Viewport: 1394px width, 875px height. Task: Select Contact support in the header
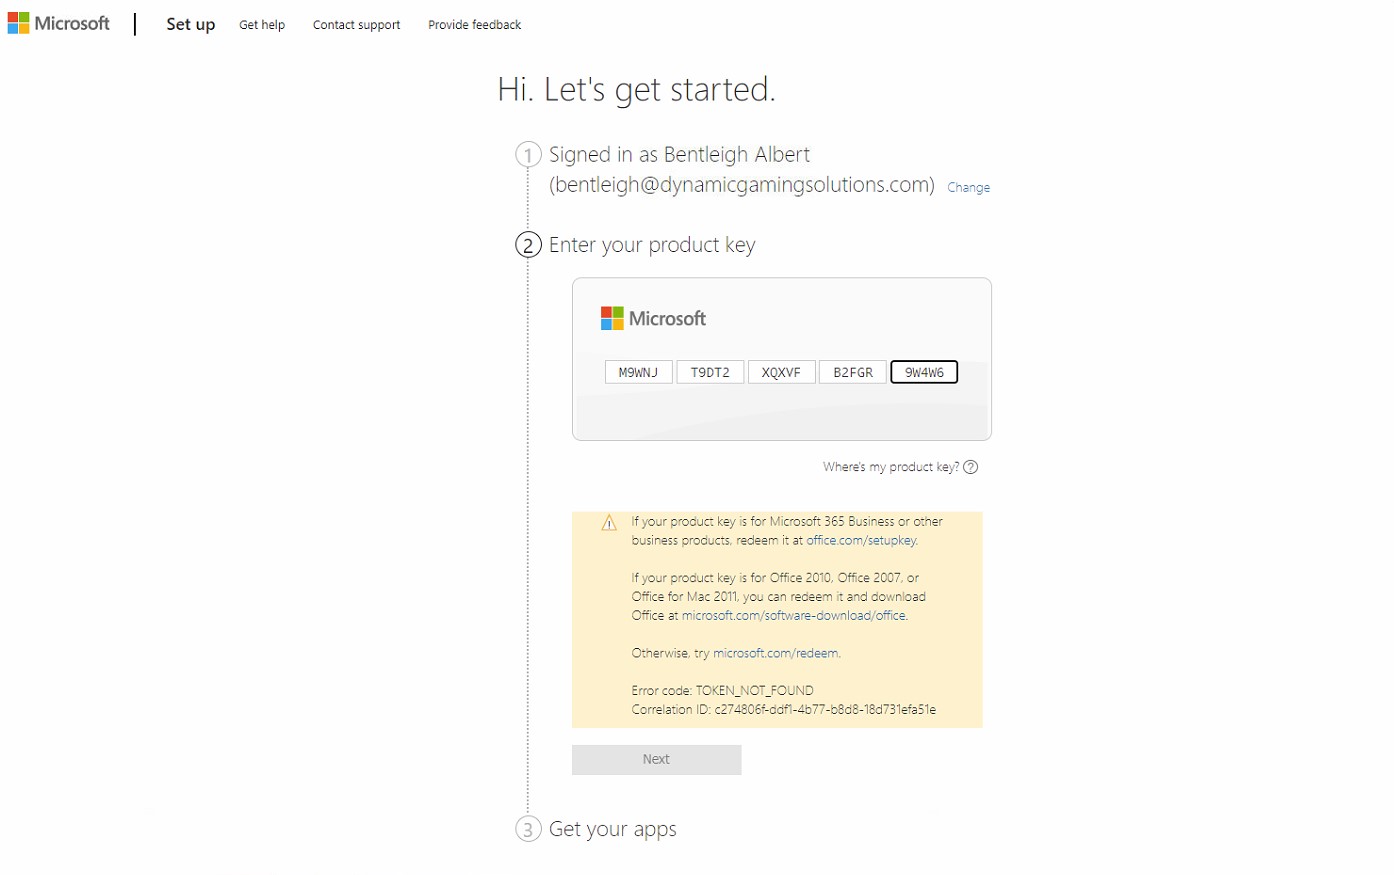pos(356,25)
